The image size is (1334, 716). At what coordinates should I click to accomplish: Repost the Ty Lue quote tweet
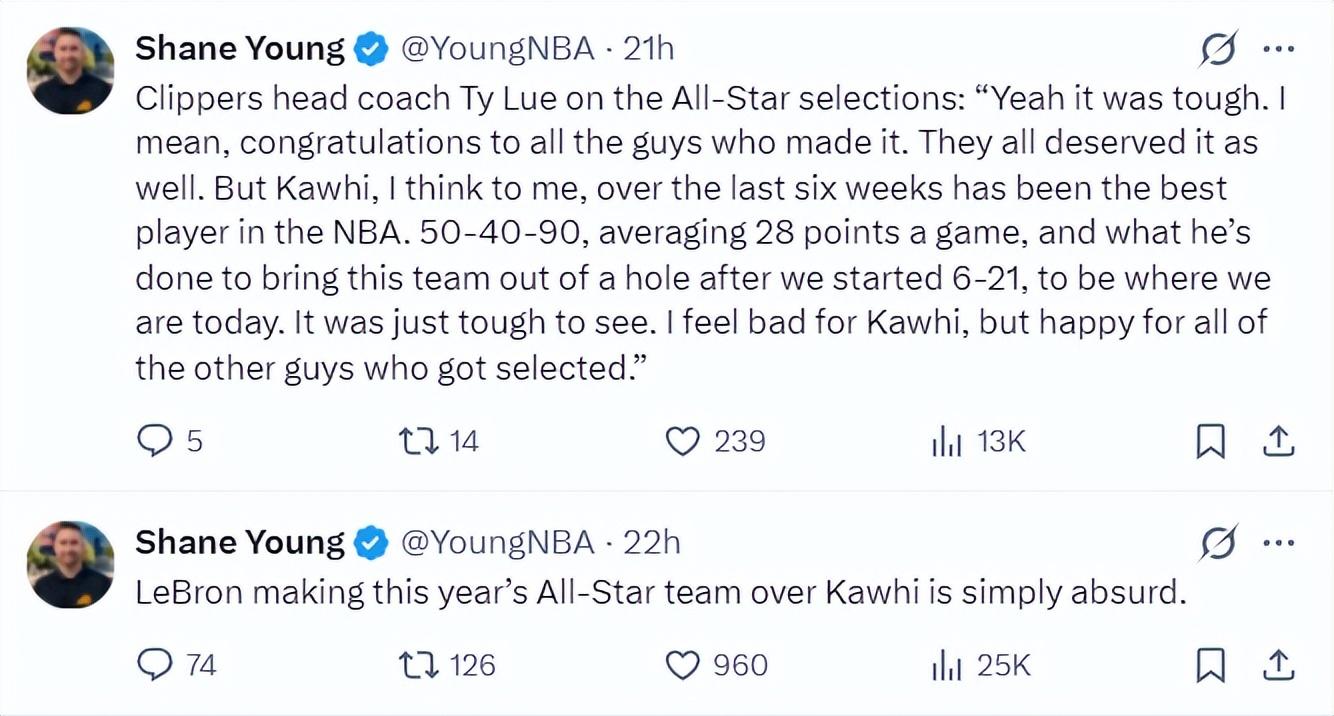coord(414,441)
